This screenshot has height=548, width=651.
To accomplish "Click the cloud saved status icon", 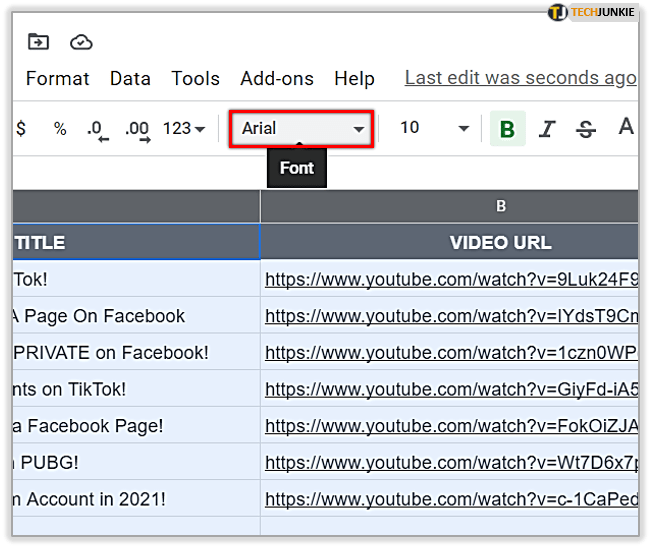I will (81, 42).
